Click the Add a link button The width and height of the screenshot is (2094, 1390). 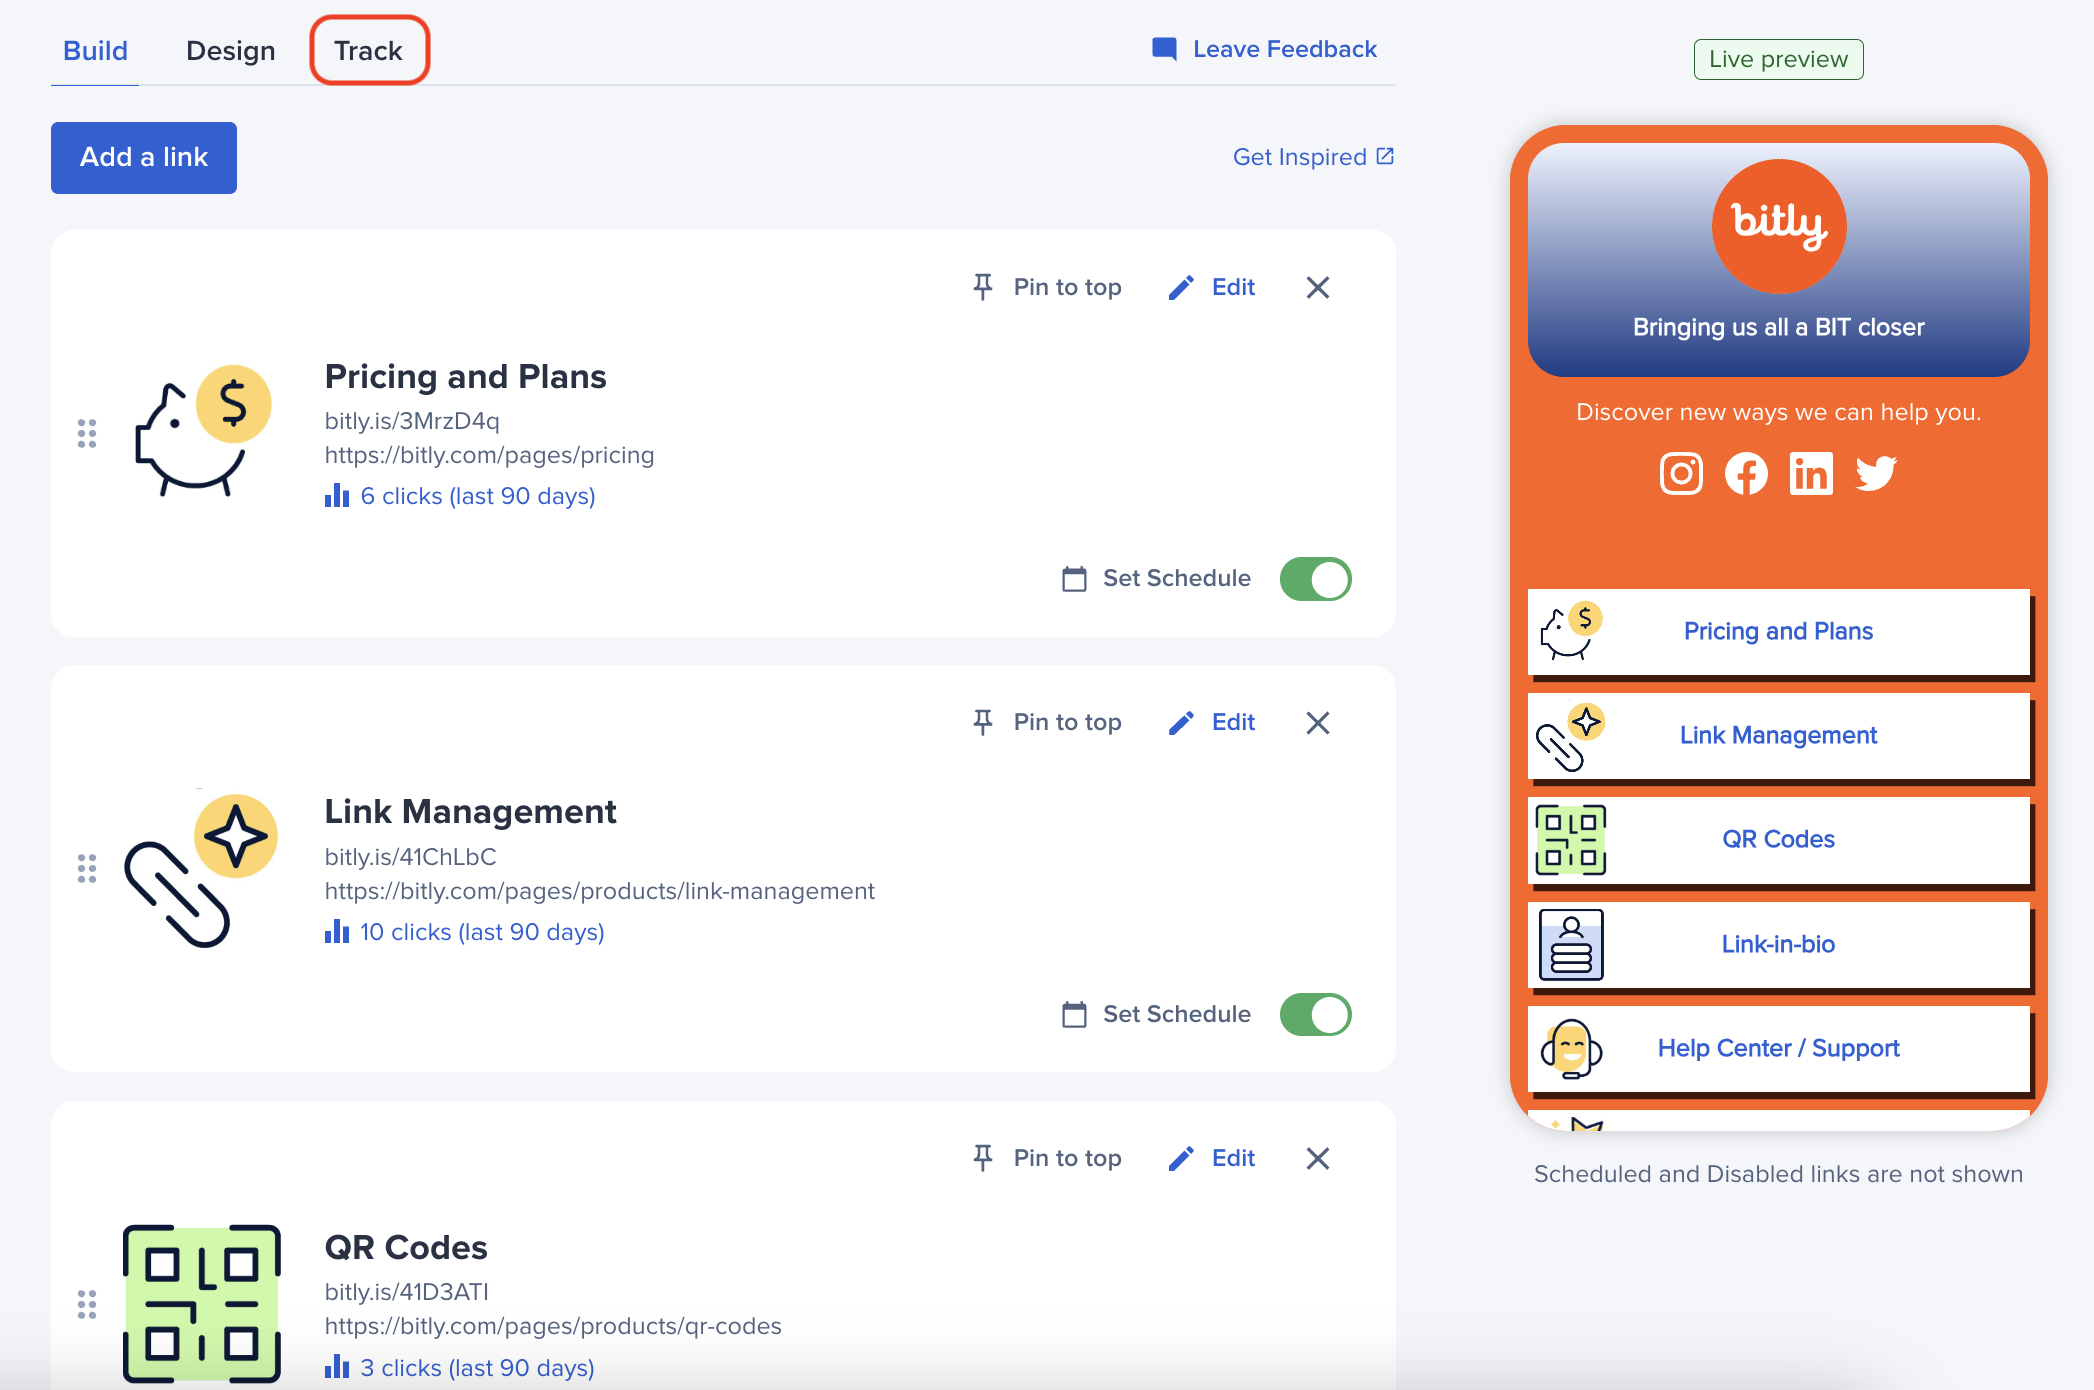143,157
